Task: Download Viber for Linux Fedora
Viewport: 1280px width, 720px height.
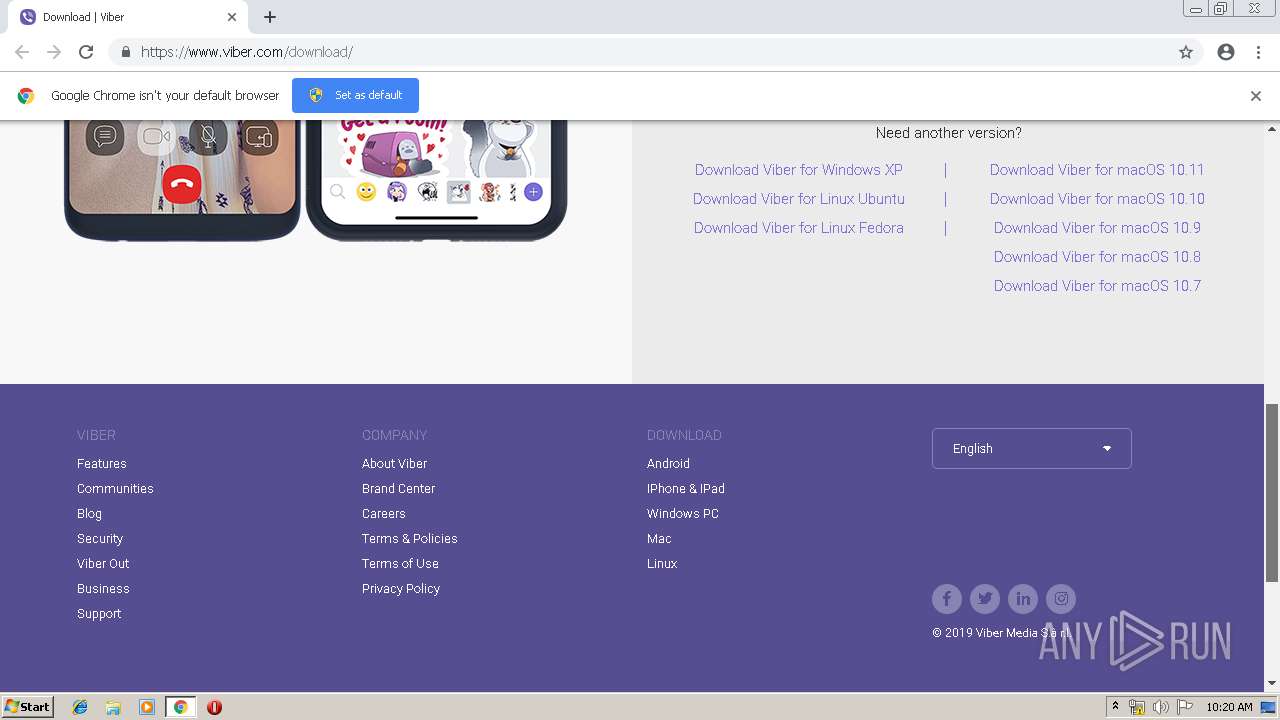Action: coord(799,228)
